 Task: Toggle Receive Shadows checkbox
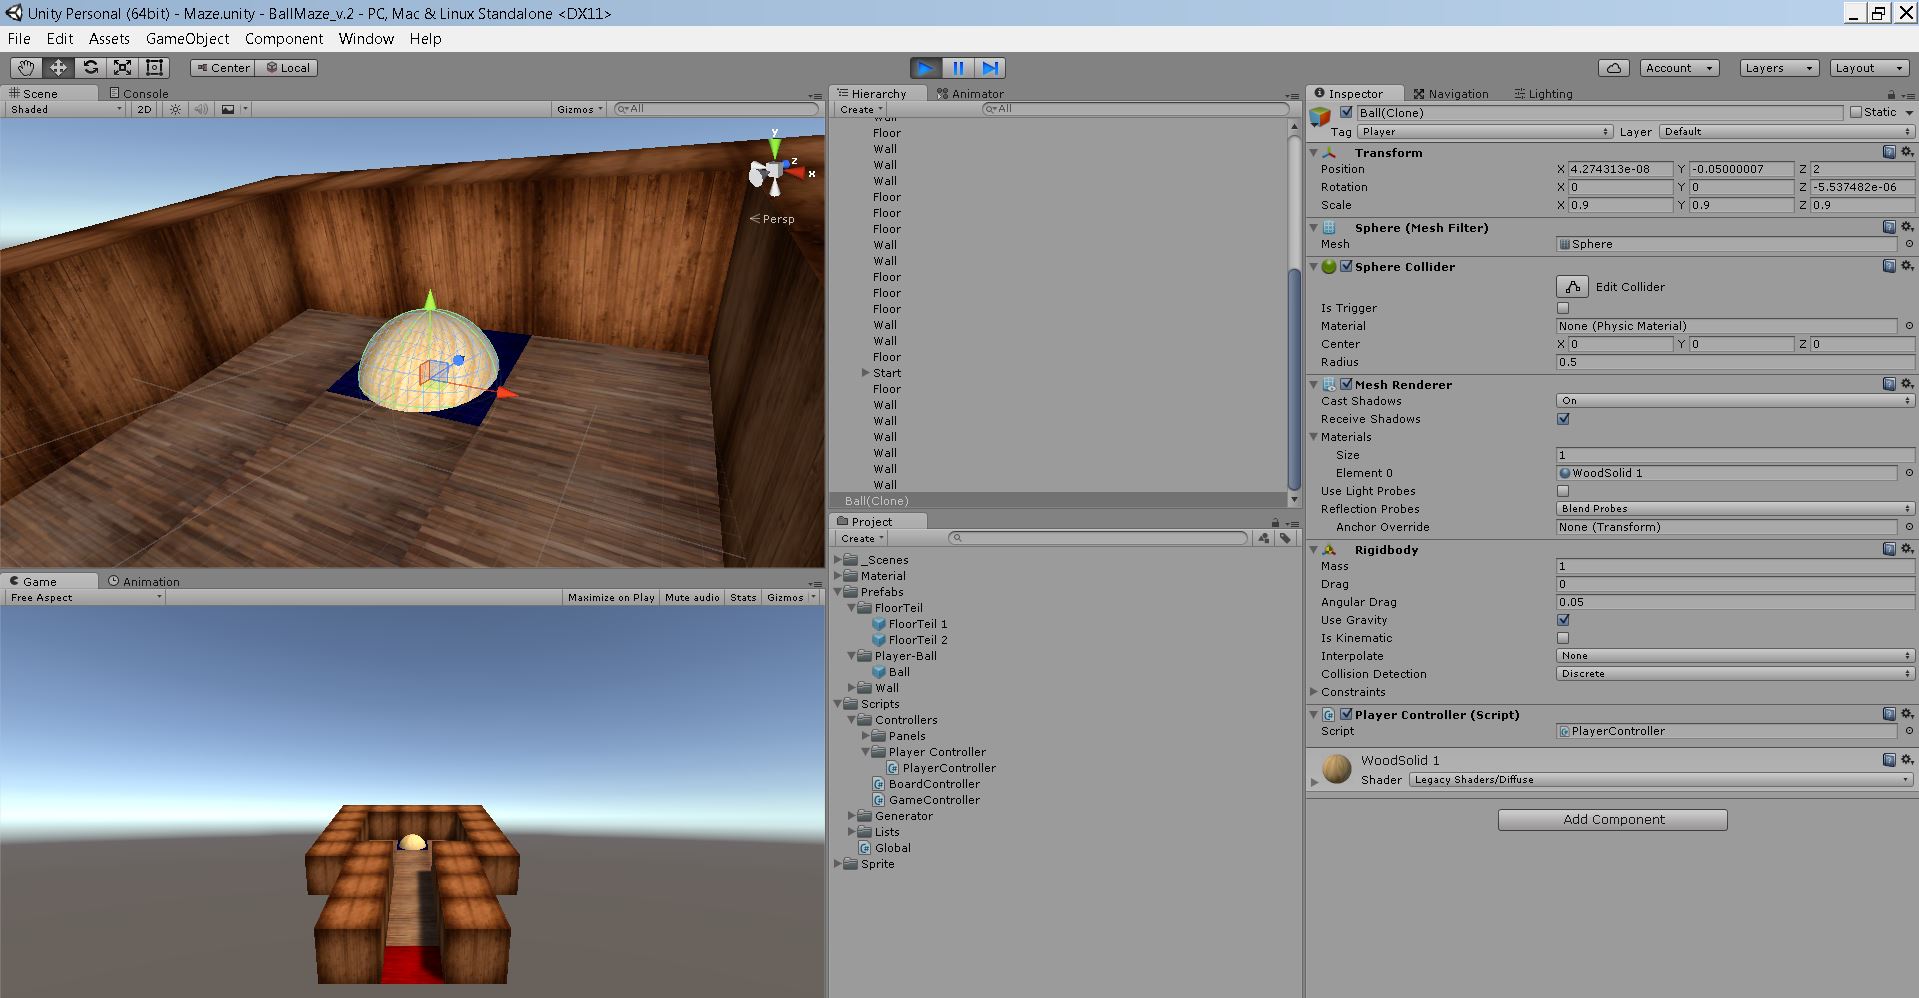[x=1563, y=419]
